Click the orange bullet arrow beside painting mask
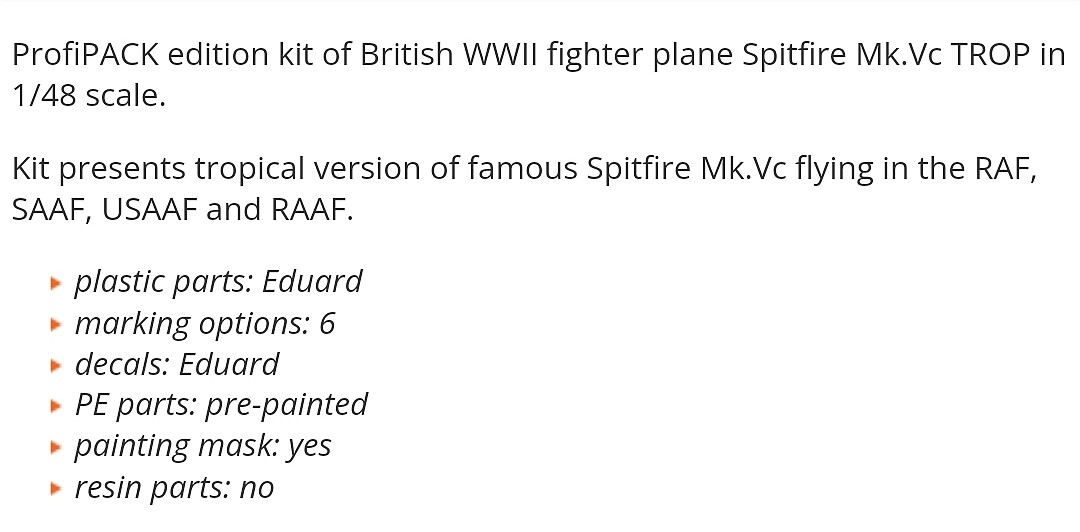1080x532 pixels. (x=56, y=447)
